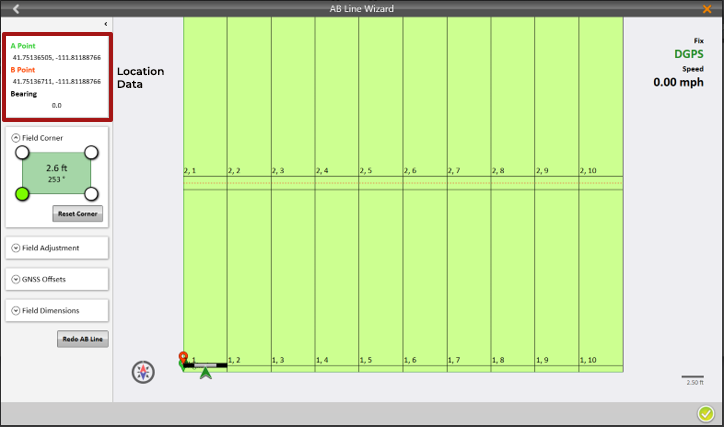
Task: Select the top-right field corner circle
Action: (x=91, y=152)
